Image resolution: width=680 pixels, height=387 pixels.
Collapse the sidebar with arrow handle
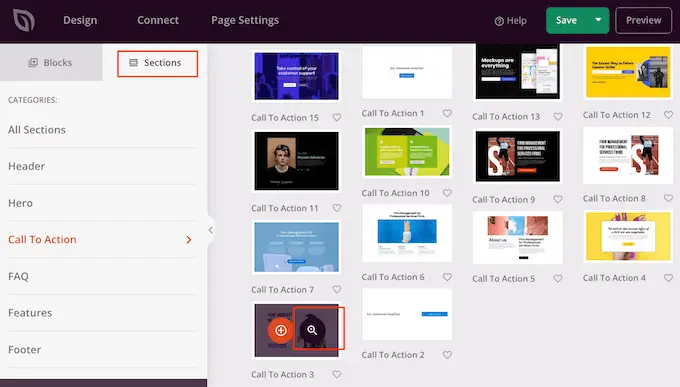pyautogui.click(x=211, y=230)
